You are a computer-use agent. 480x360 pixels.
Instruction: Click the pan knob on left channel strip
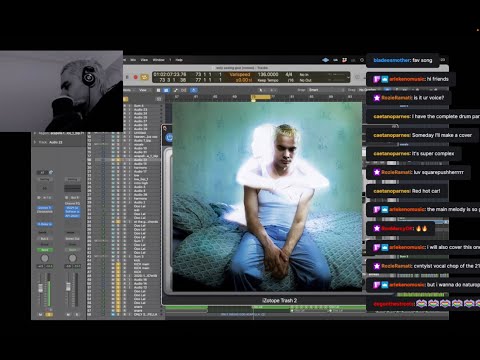(x=44, y=258)
